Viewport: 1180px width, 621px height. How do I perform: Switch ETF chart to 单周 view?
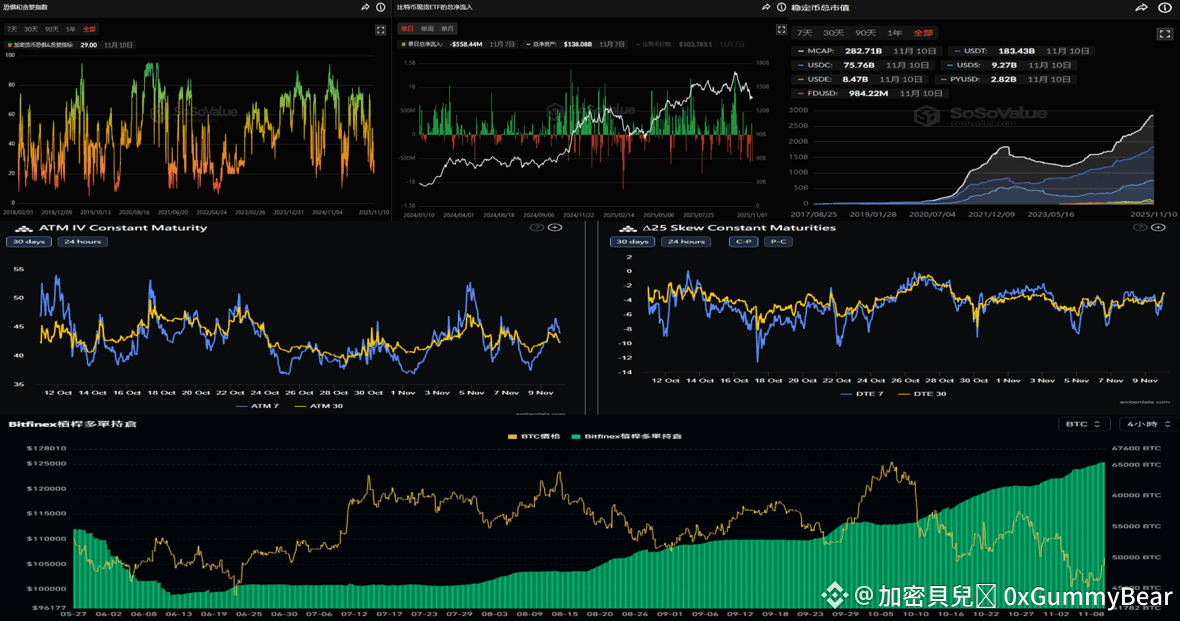[x=427, y=29]
